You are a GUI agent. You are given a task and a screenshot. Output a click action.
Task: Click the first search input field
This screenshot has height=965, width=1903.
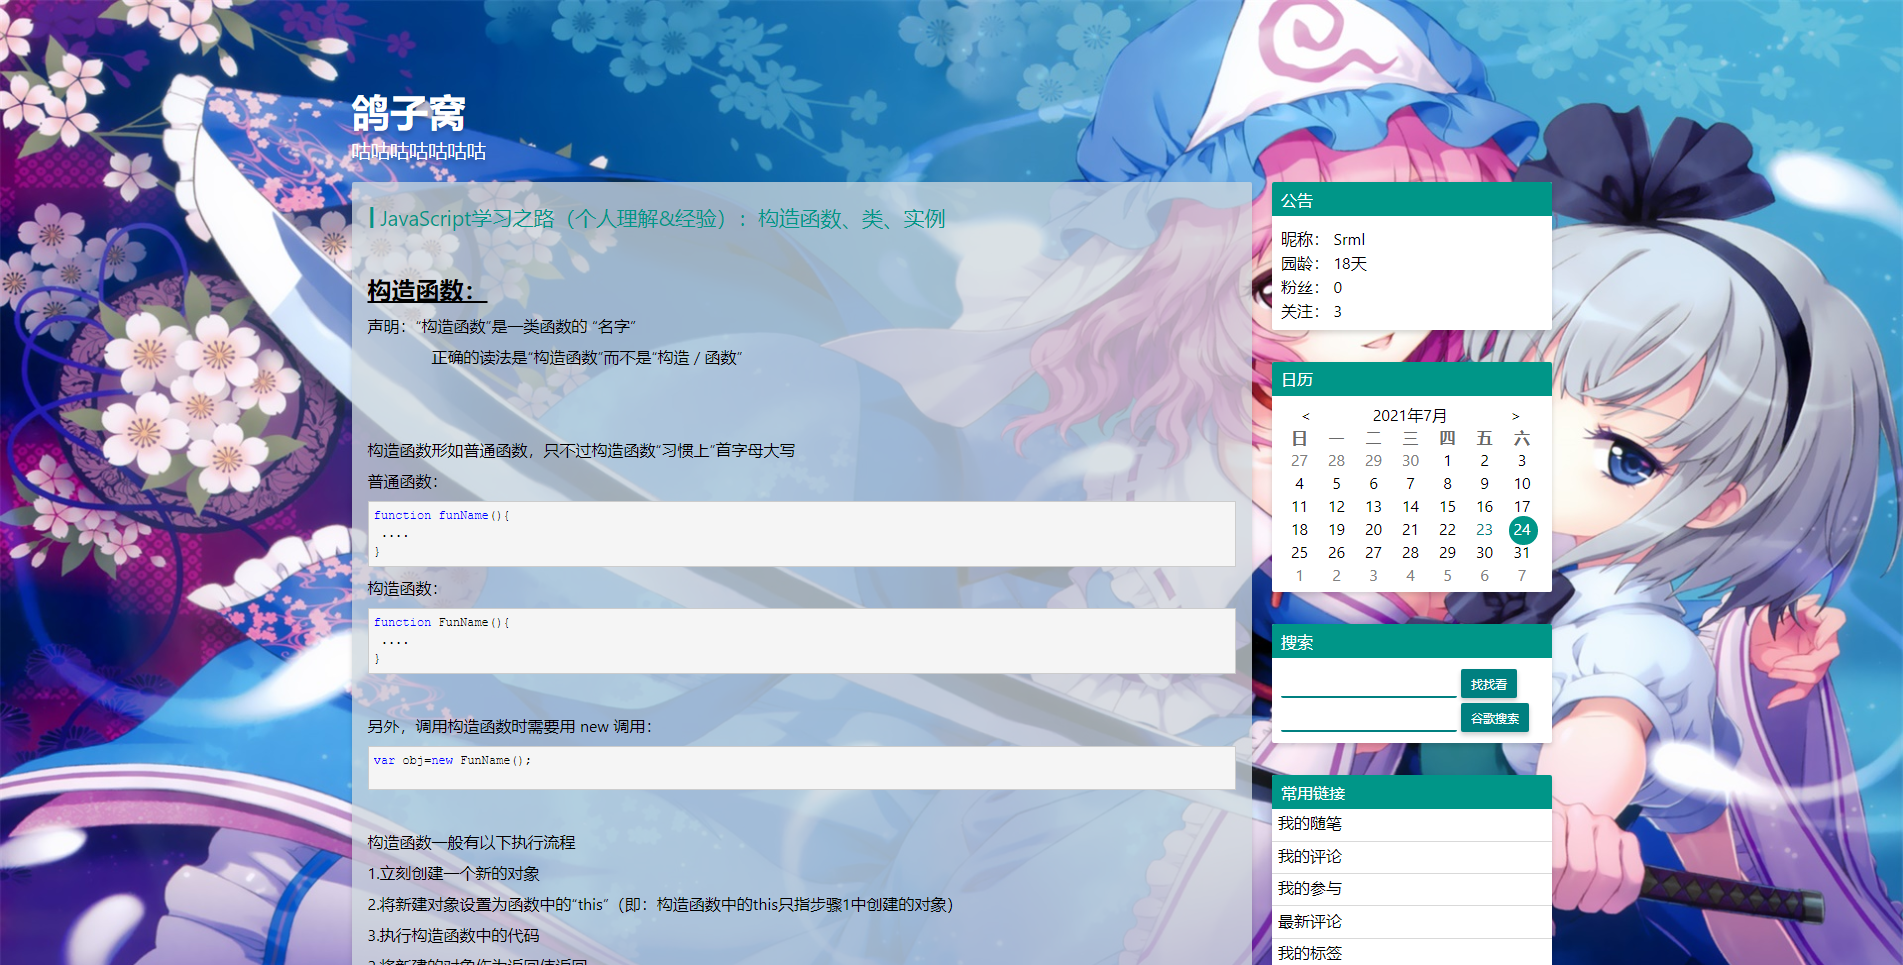1368,684
